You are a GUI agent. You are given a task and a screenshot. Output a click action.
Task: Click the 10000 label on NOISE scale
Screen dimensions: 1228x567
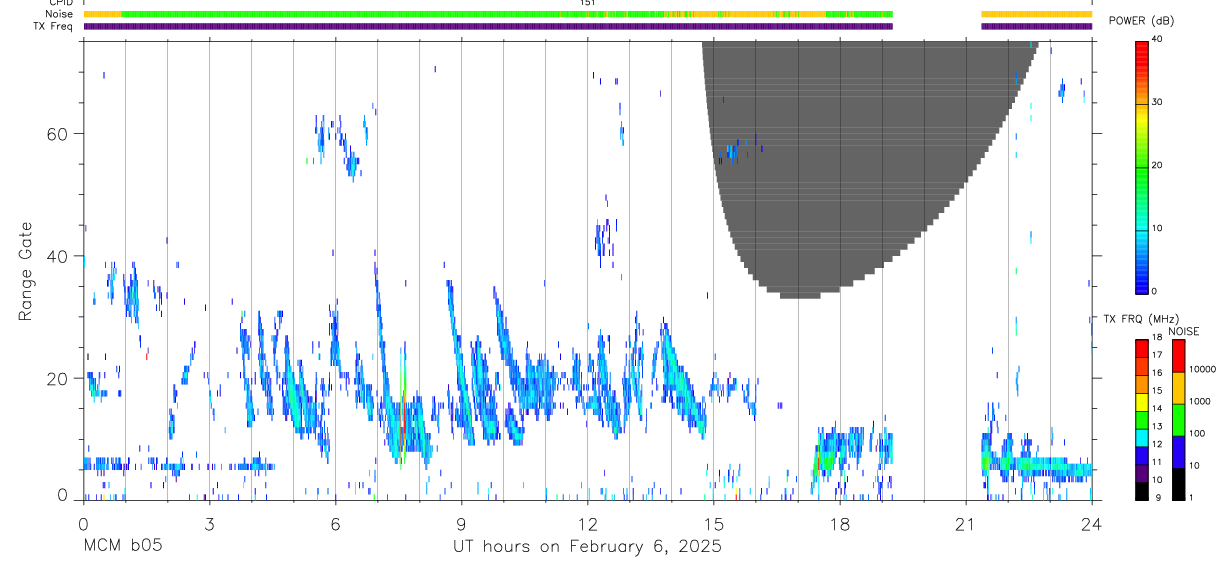coord(1201,369)
